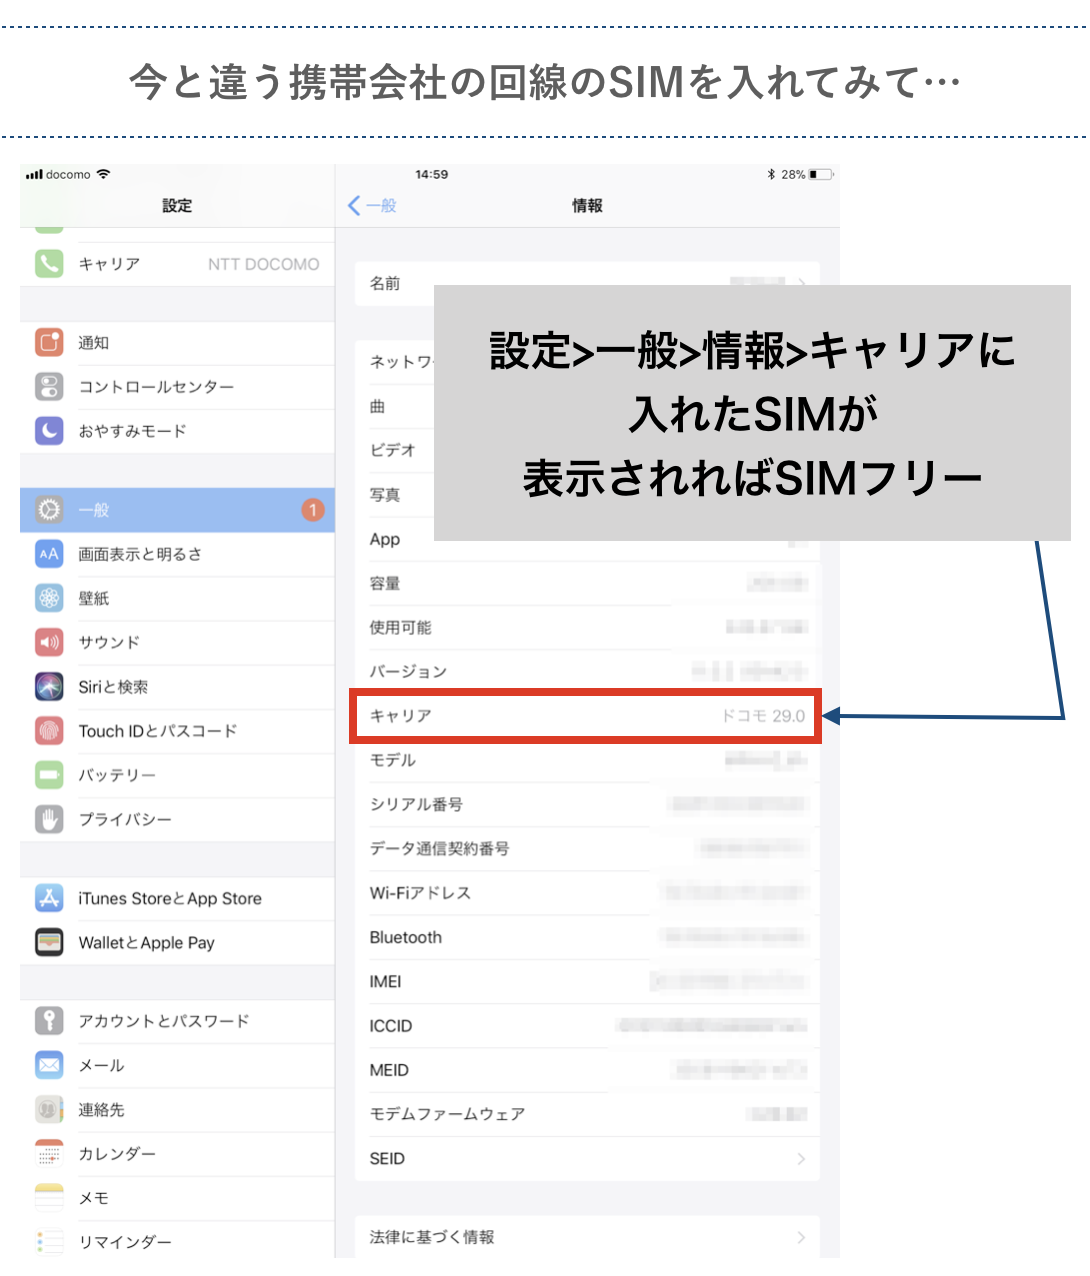Select the サウンド speaker icon

click(x=48, y=642)
